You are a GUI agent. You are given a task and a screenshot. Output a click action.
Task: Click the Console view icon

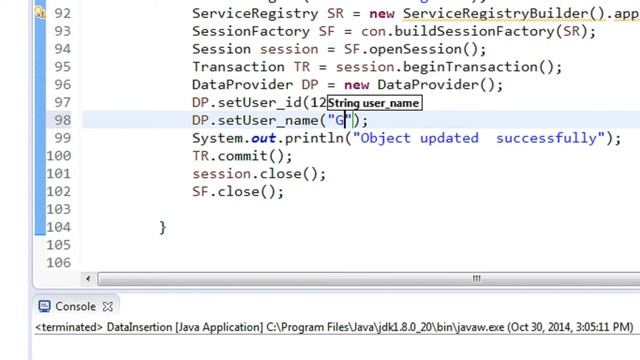[x=44, y=307]
